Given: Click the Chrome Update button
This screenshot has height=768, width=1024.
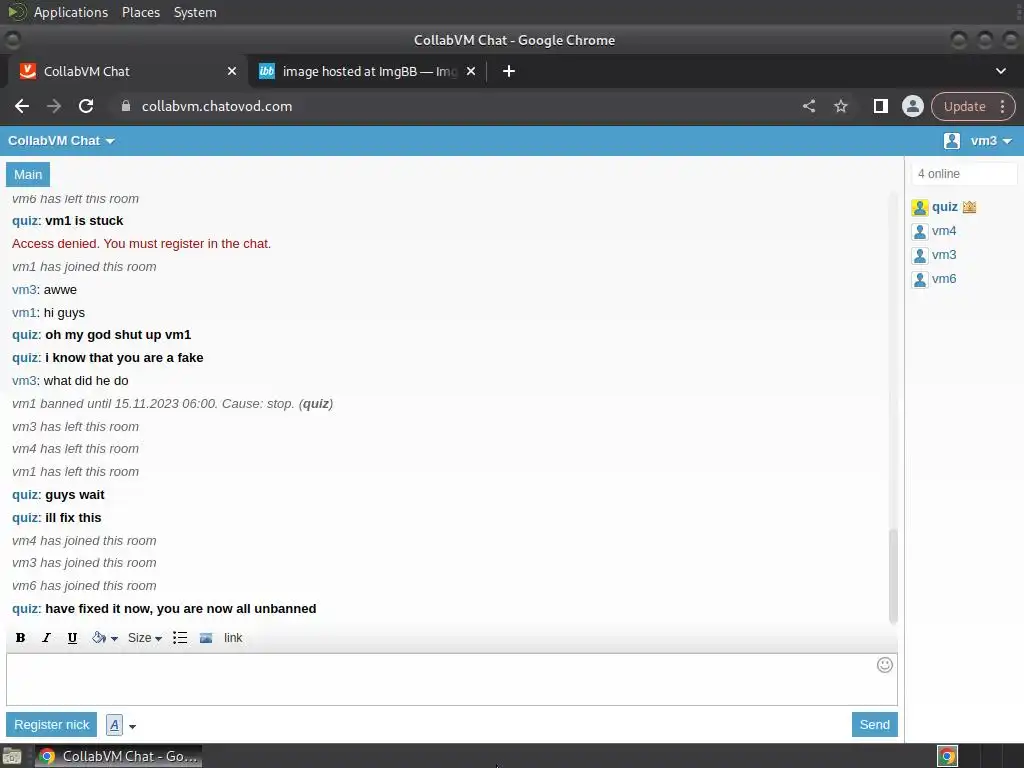Looking at the screenshot, I should [964, 106].
